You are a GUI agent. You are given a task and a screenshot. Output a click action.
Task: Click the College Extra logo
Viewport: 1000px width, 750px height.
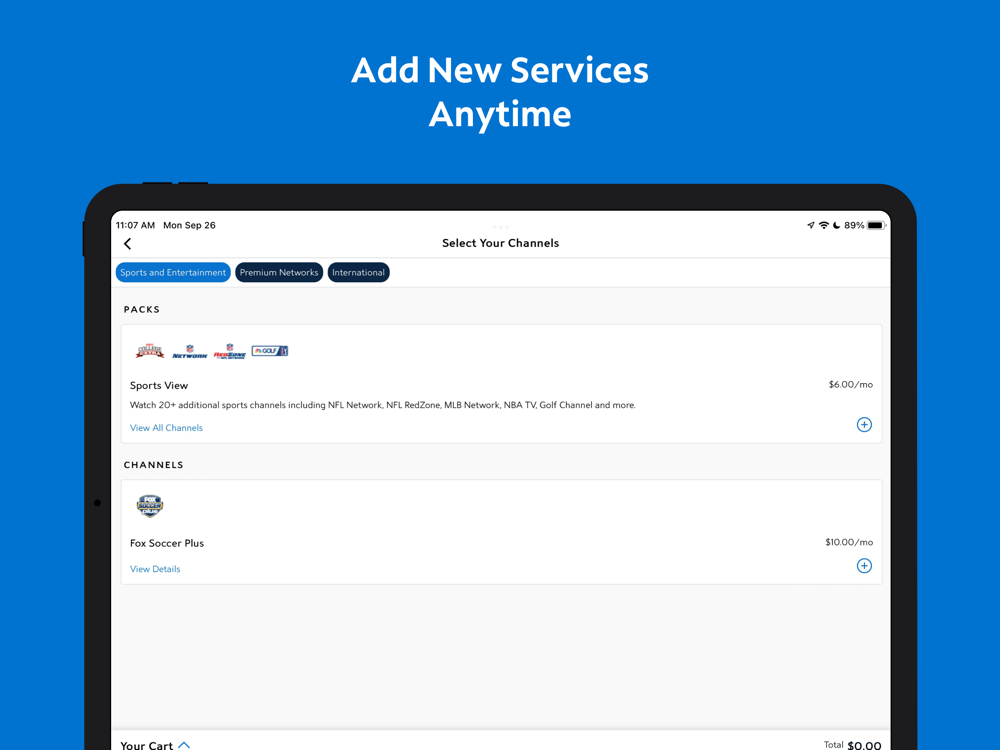150,351
